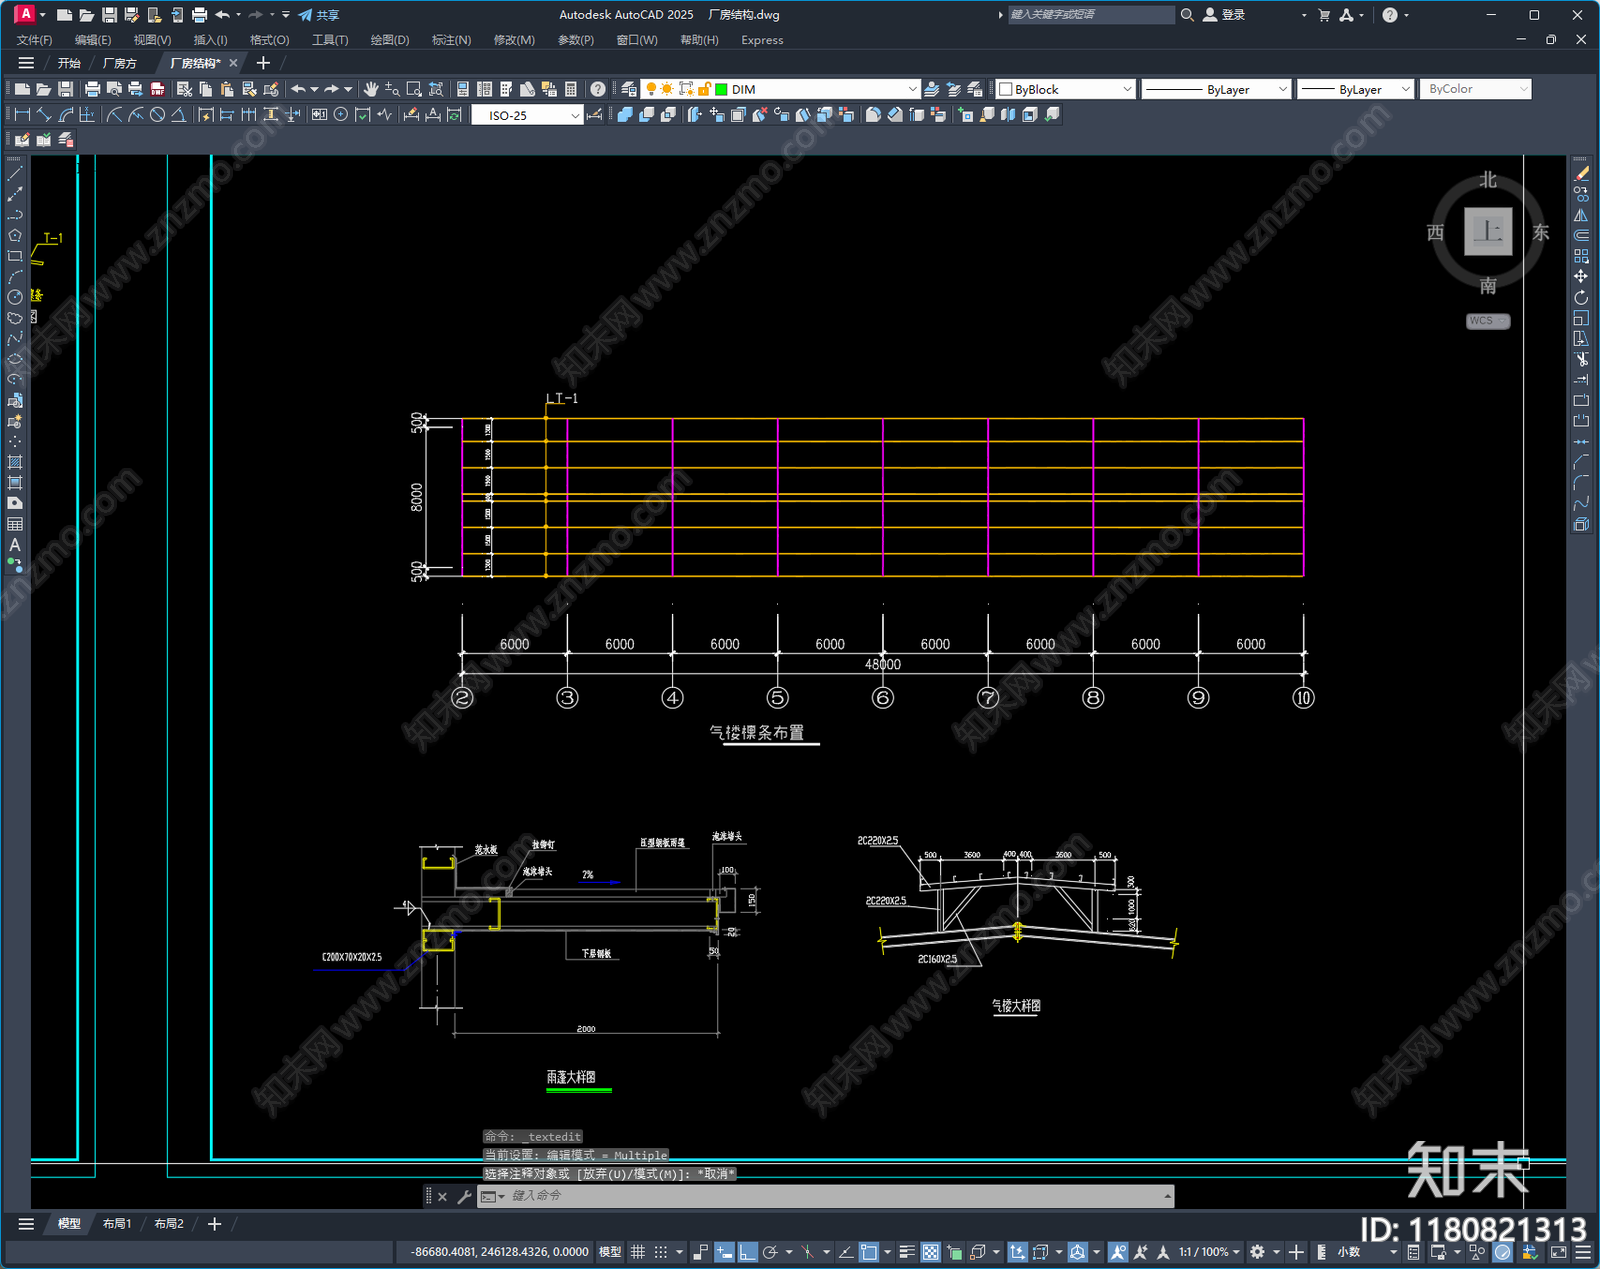This screenshot has width=1600, height=1269.
Task: Click the Table tool in draw toolbar
Action: click(15, 524)
